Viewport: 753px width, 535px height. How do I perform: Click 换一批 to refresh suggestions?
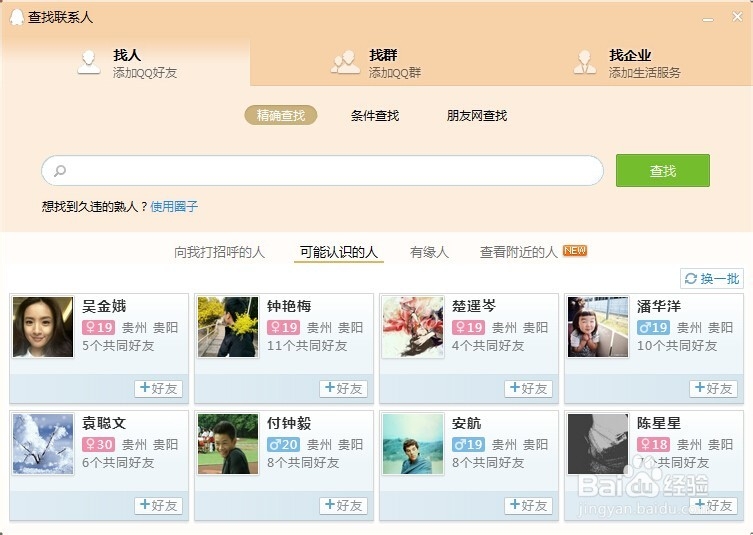click(x=712, y=279)
